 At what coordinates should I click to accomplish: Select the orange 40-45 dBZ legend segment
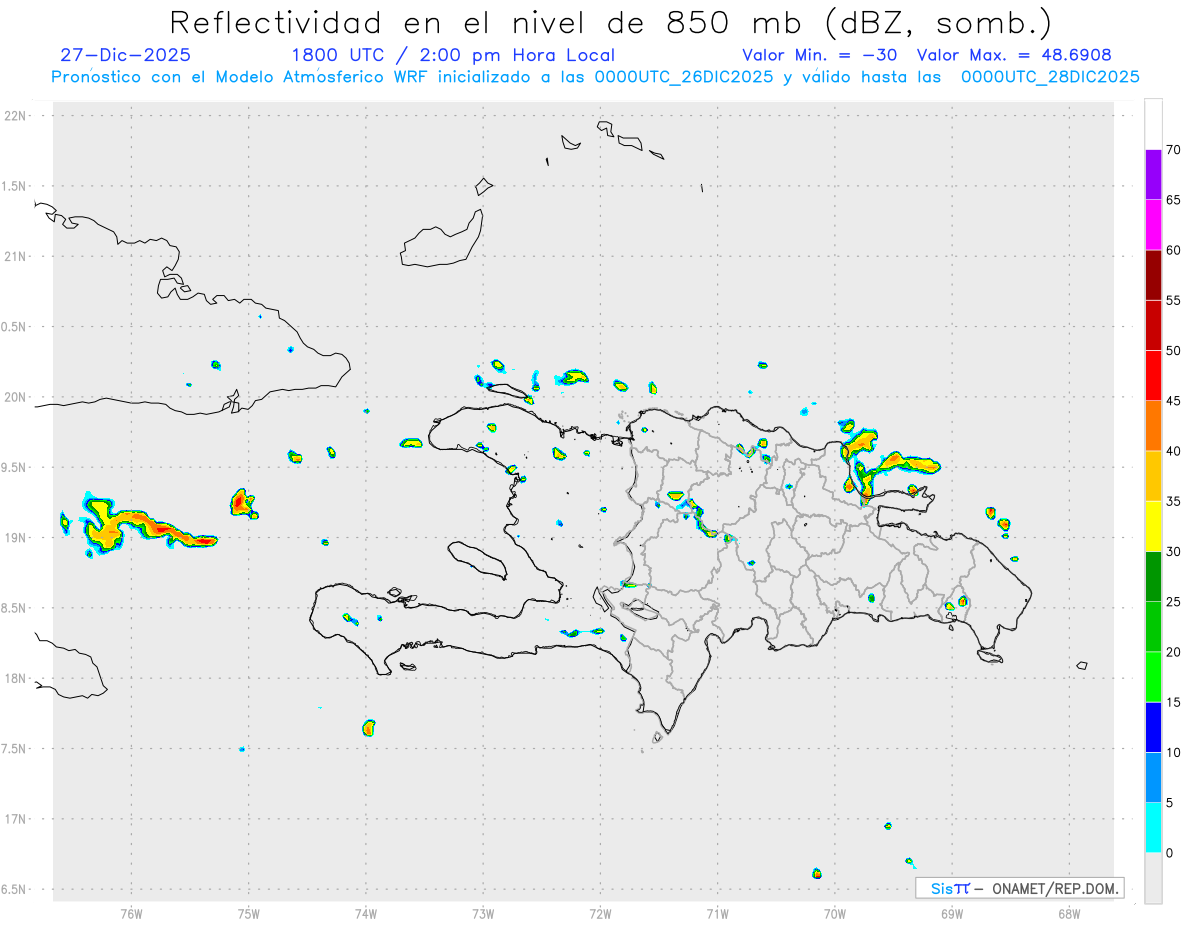point(1153,426)
